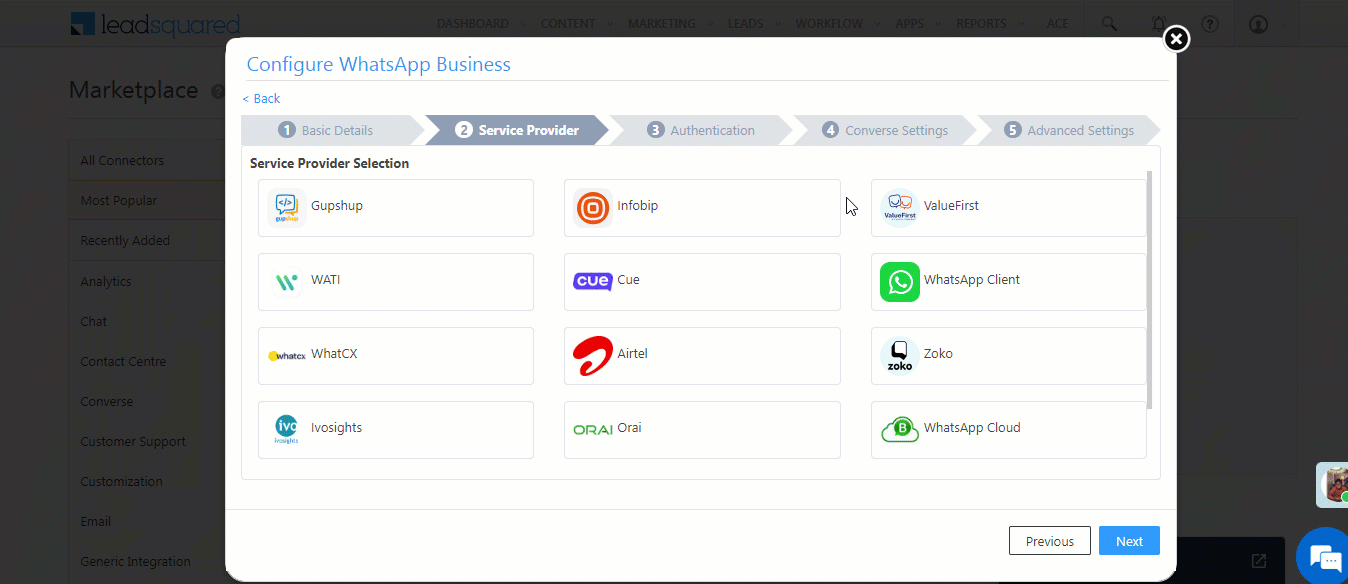This screenshot has height=584, width=1348.
Task: Choose the WhatsApp Client green icon
Action: [x=899, y=282]
